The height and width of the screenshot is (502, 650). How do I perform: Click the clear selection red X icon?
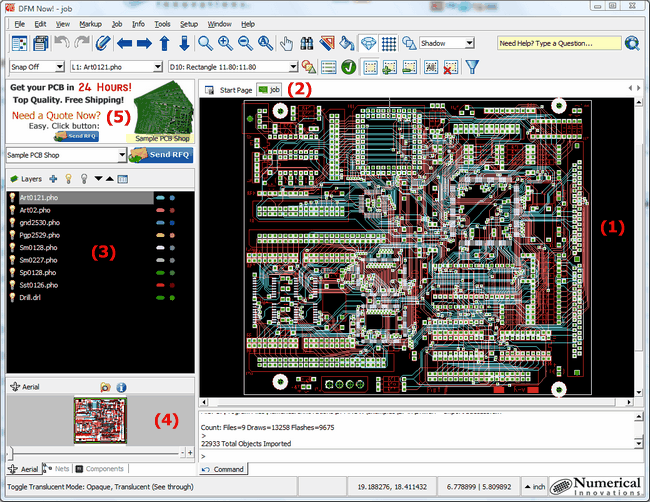(450, 67)
